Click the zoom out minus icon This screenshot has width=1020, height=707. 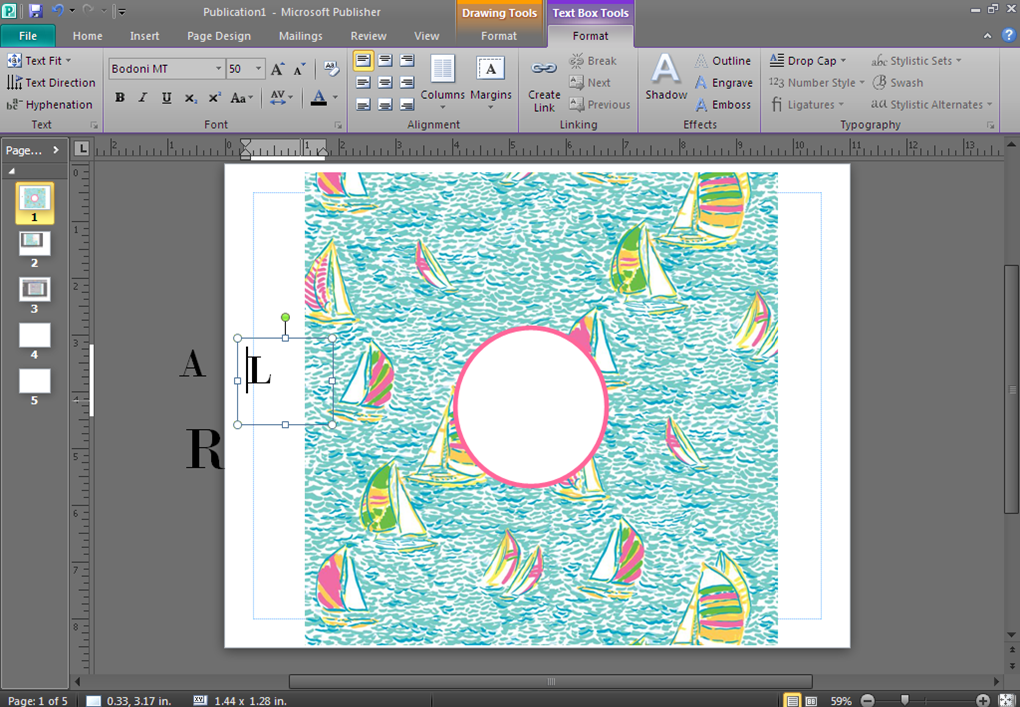868,700
